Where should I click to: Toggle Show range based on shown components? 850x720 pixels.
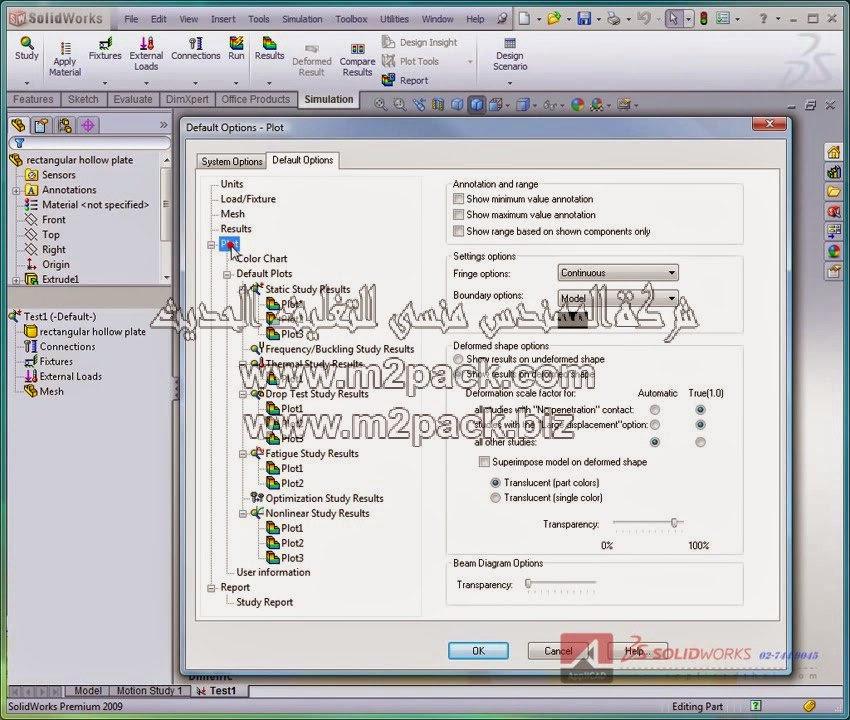click(x=459, y=232)
